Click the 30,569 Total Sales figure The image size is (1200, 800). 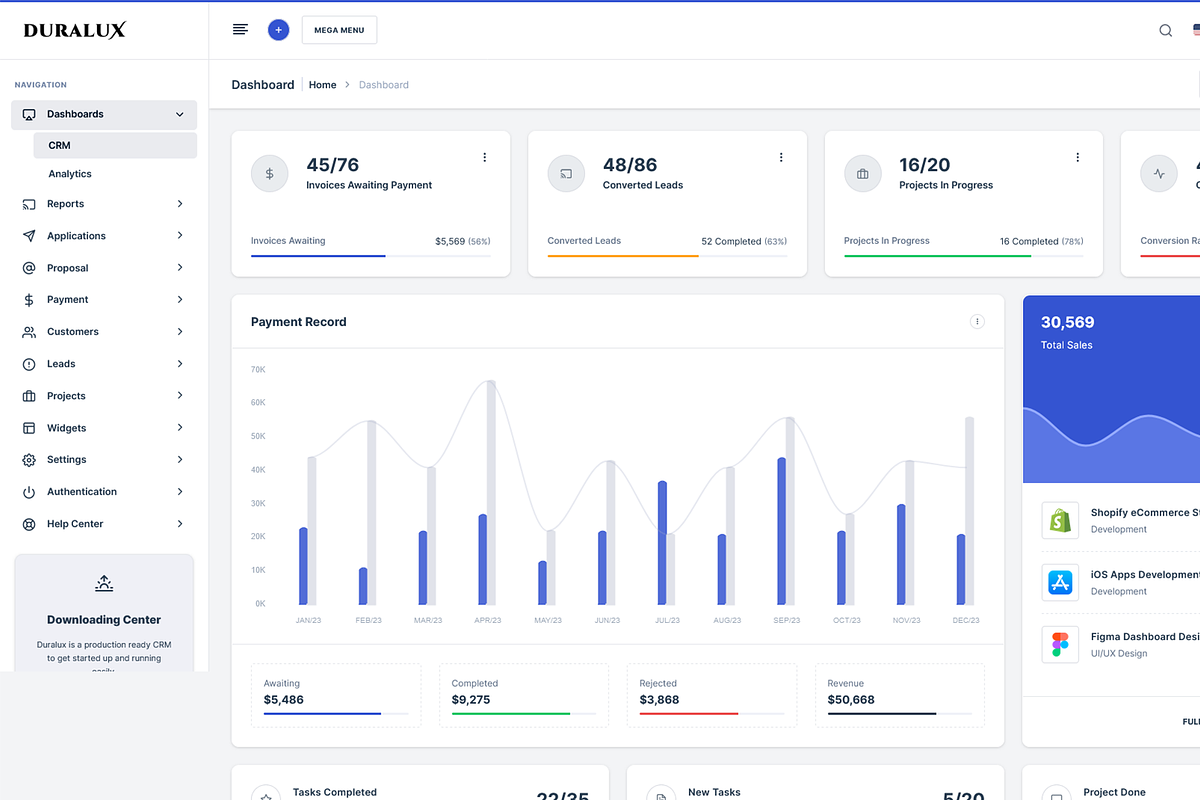(x=1068, y=322)
